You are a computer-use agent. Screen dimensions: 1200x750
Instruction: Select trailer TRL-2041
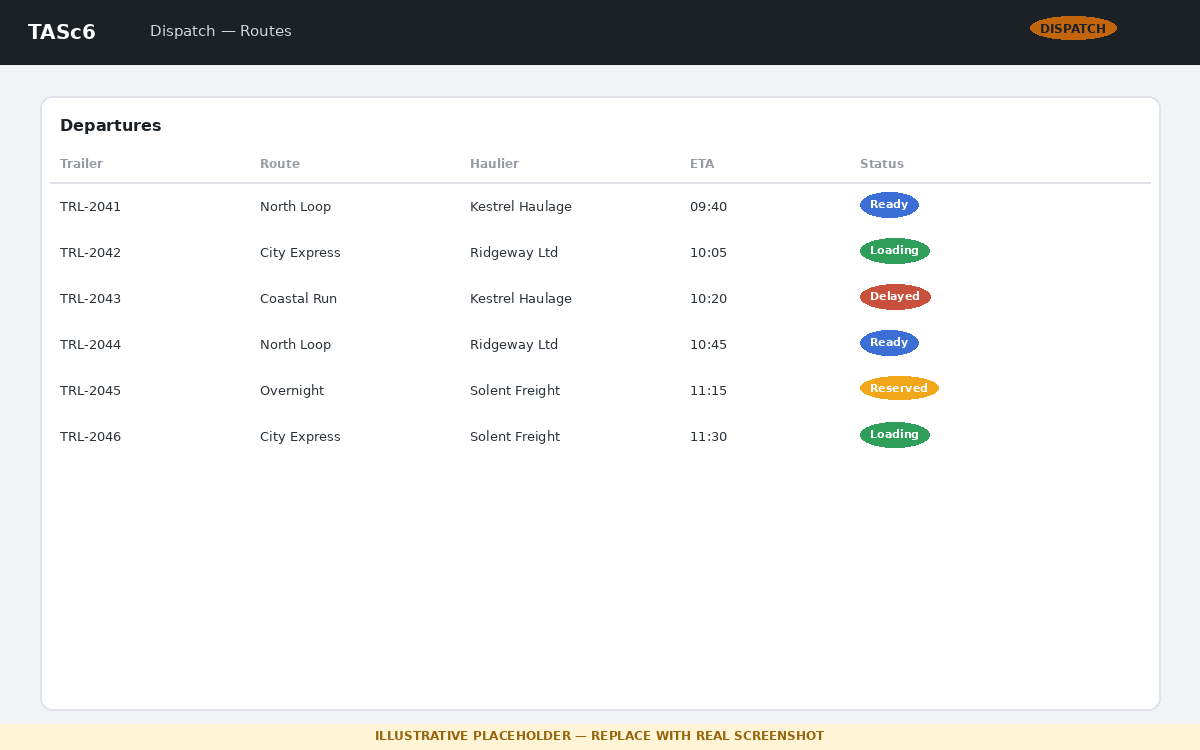click(x=90, y=207)
